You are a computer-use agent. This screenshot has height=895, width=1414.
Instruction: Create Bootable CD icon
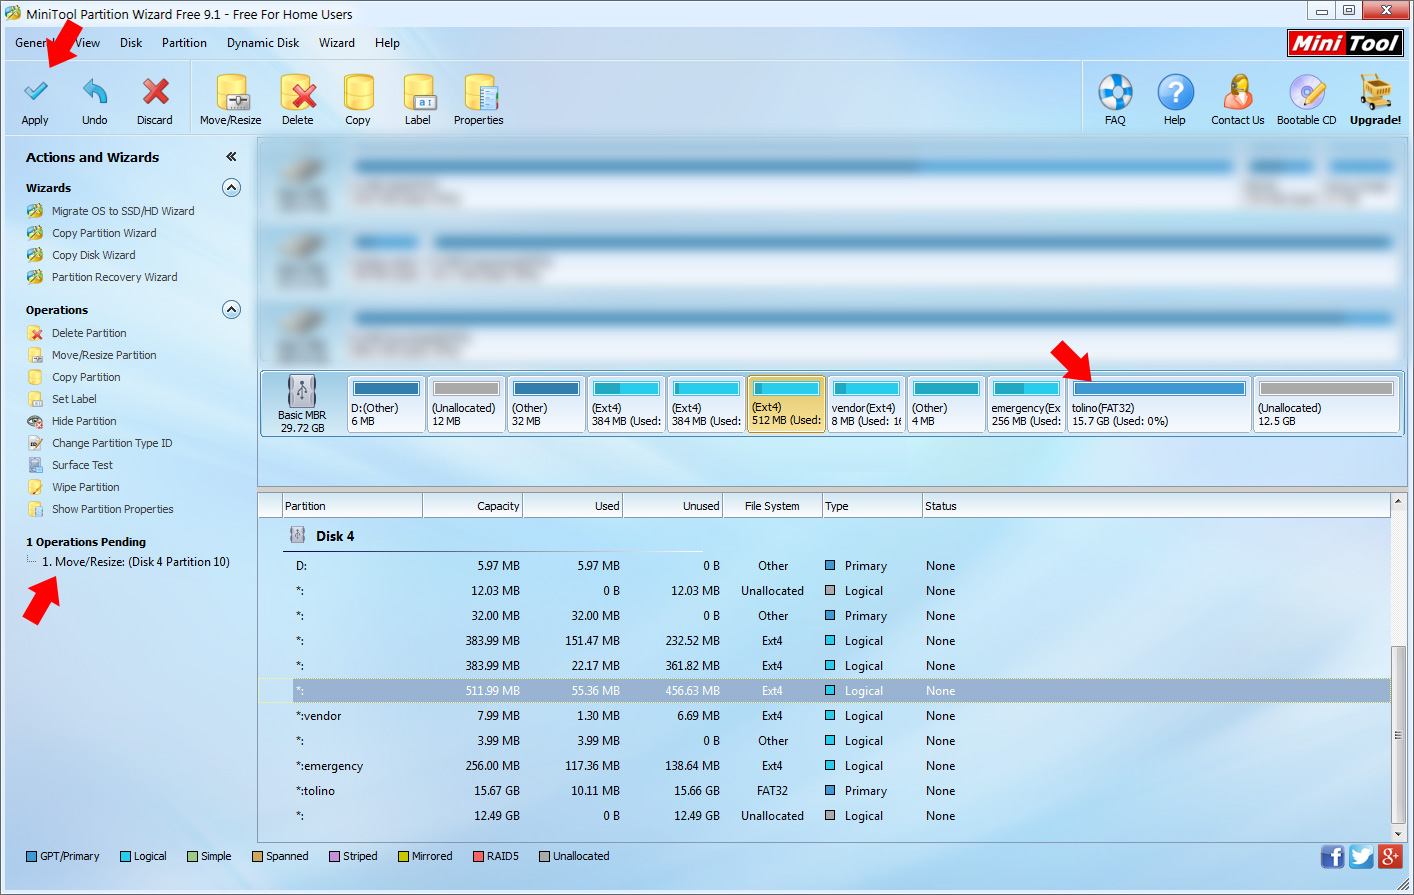(1307, 100)
